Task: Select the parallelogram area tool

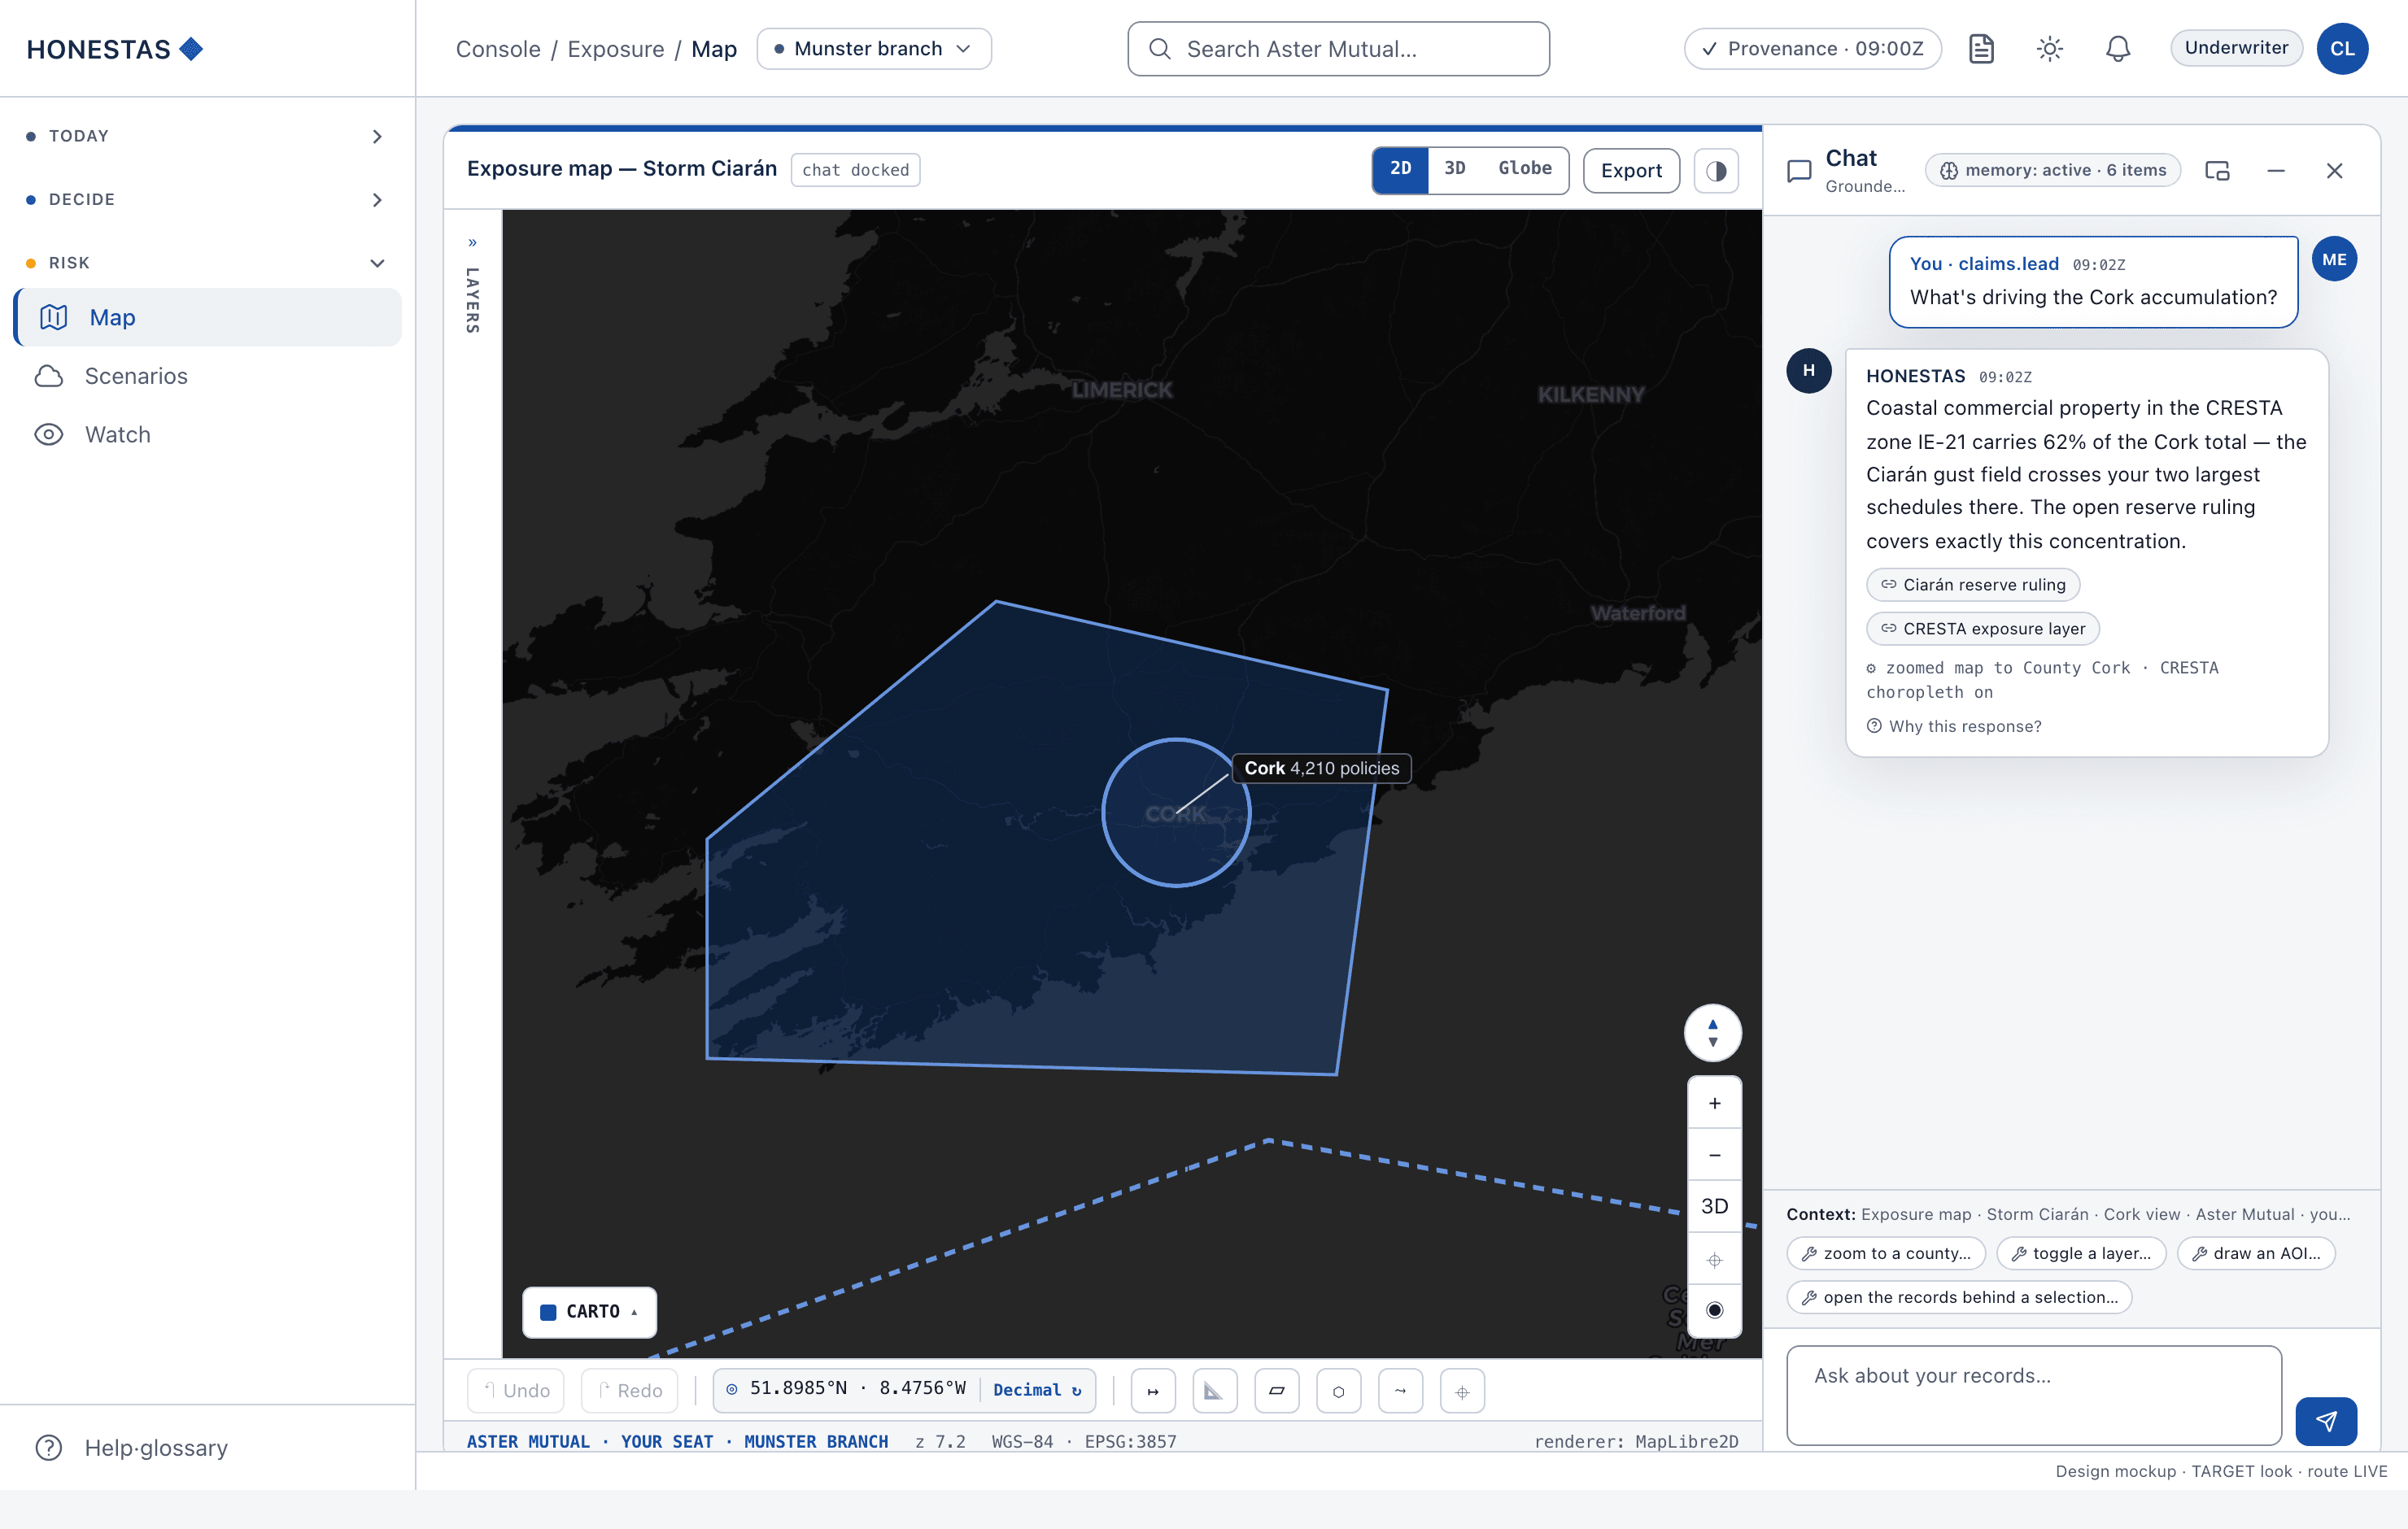Action: (1276, 1391)
